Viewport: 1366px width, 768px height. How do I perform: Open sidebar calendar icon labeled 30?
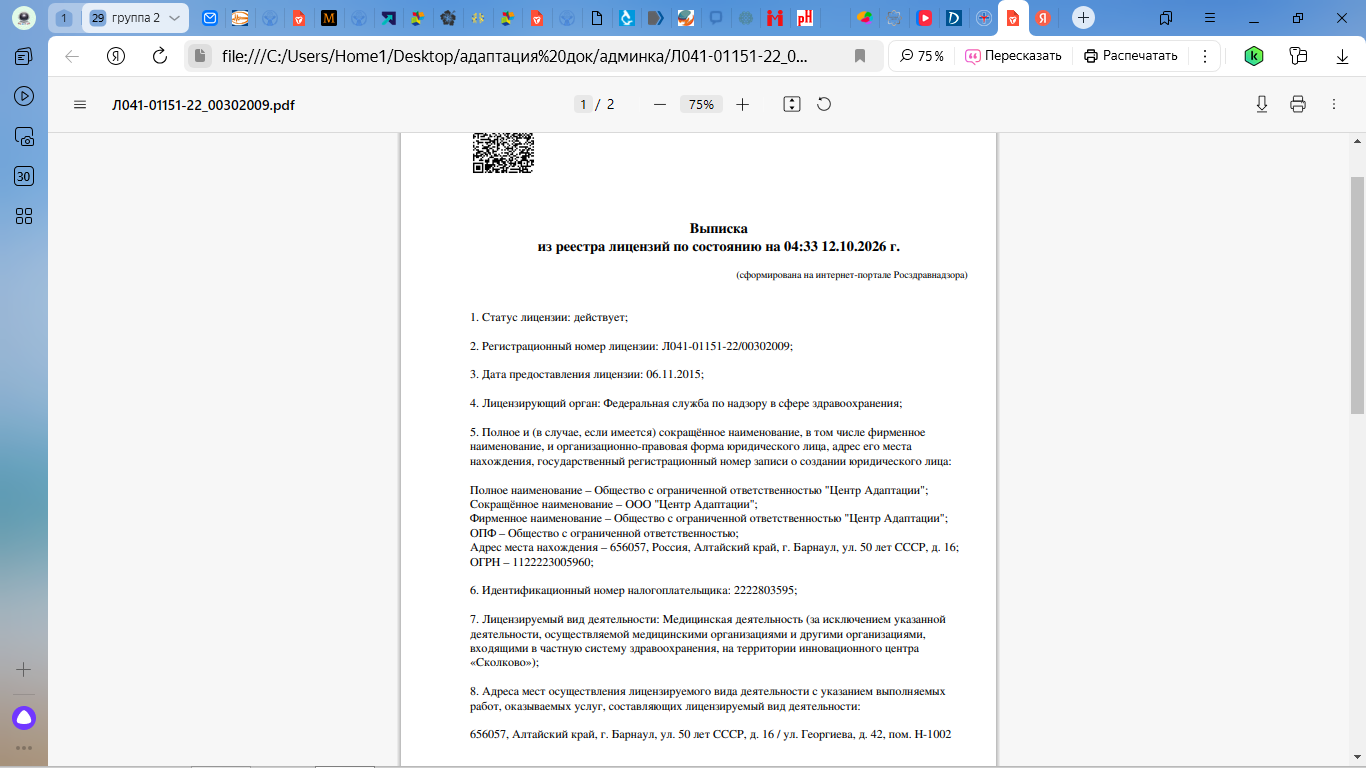click(x=24, y=176)
